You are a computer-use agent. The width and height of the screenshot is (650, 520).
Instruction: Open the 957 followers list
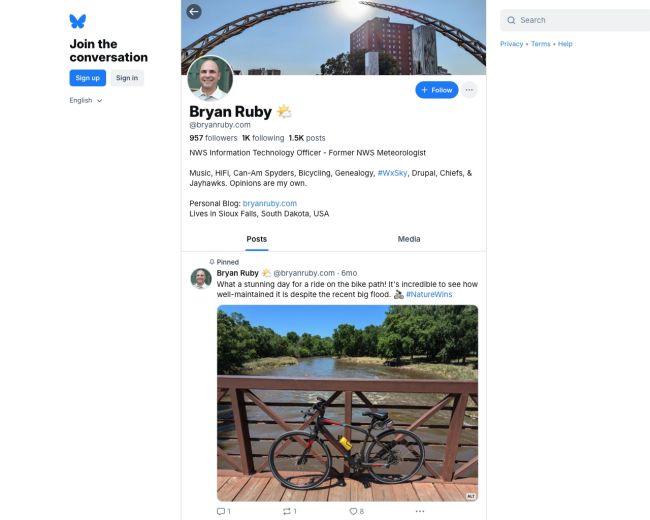[213, 138]
